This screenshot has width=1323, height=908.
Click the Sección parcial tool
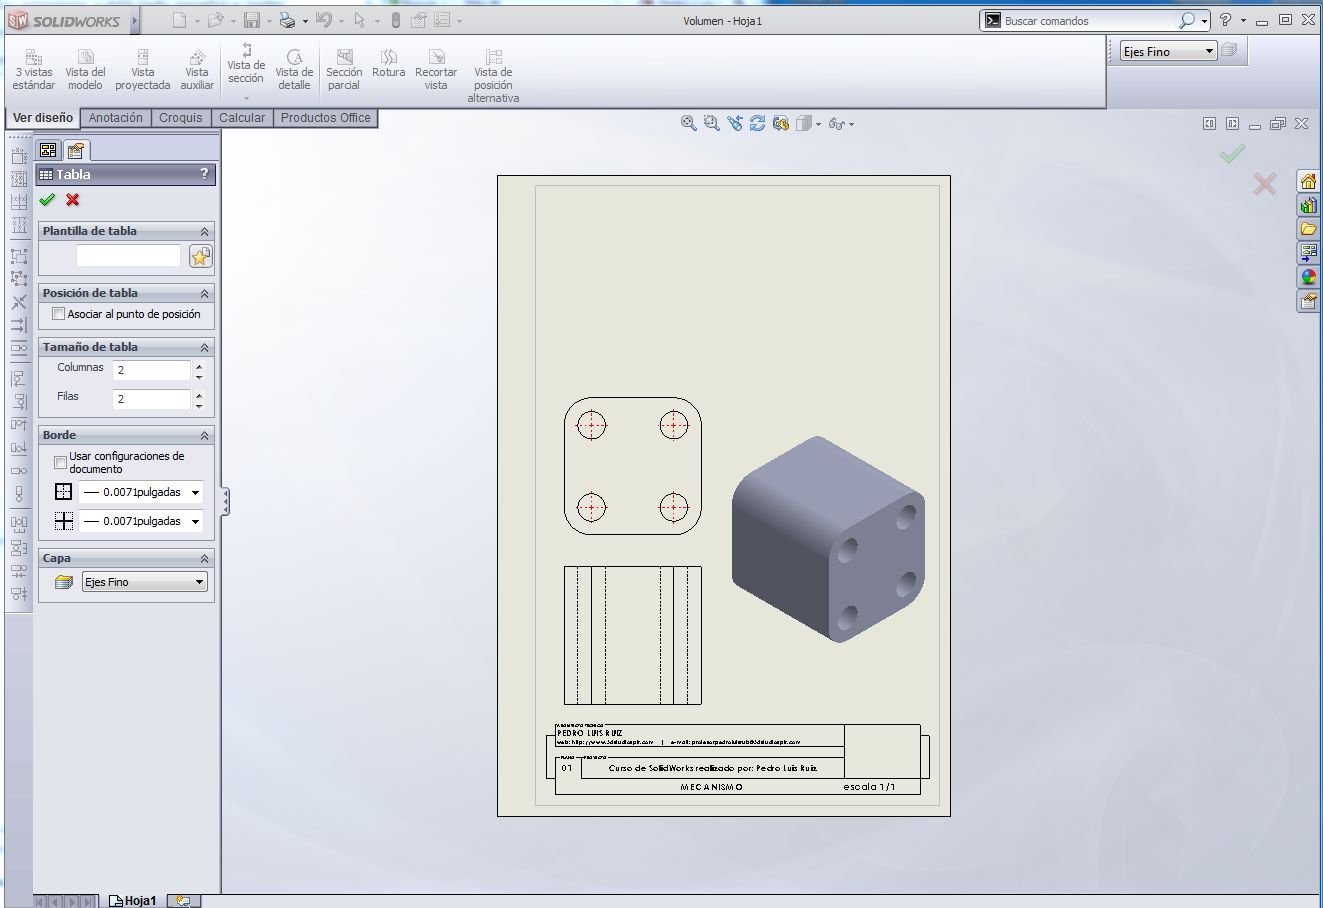pyautogui.click(x=344, y=71)
